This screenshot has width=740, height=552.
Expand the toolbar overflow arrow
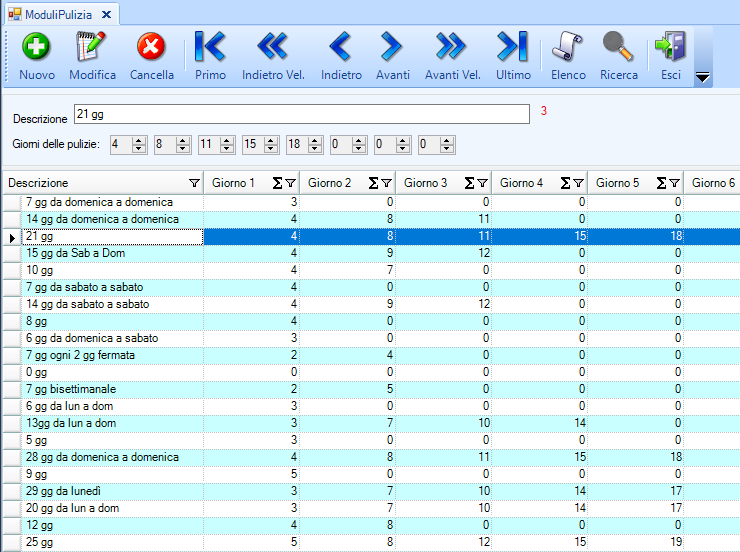(702, 77)
